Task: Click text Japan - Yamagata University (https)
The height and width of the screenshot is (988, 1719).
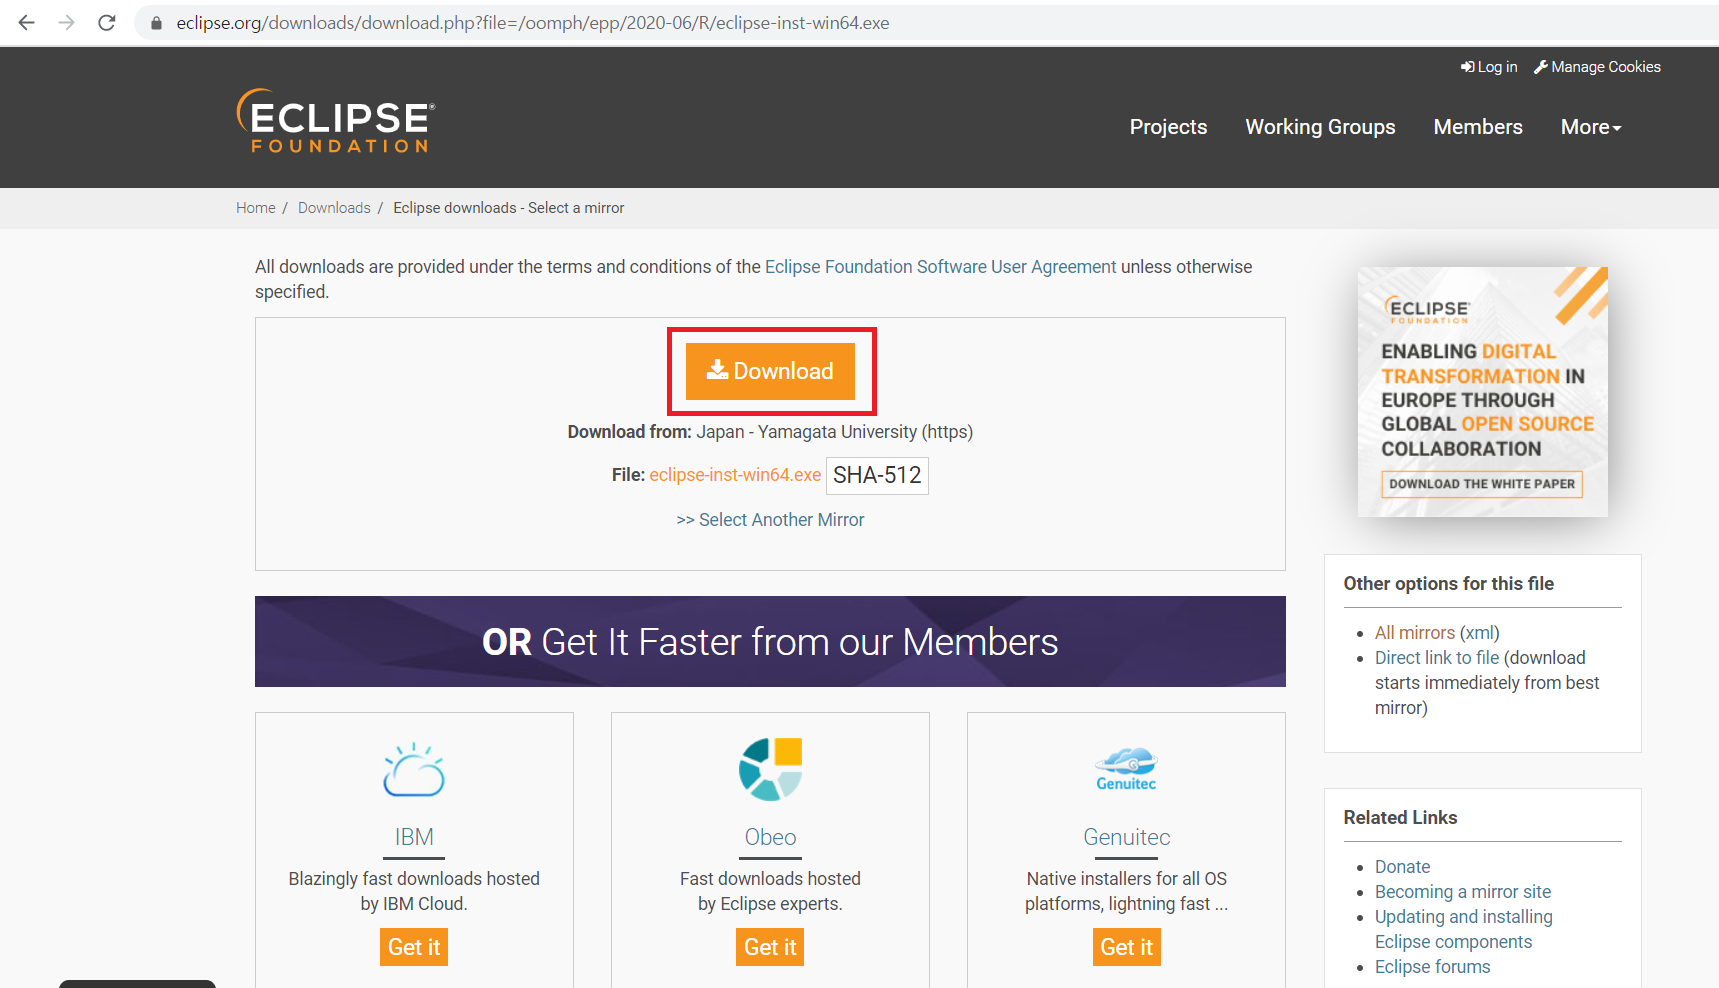Action: tap(834, 432)
